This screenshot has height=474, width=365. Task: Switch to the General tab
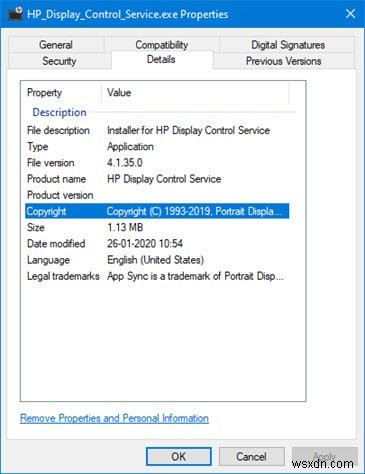click(x=56, y=45)
